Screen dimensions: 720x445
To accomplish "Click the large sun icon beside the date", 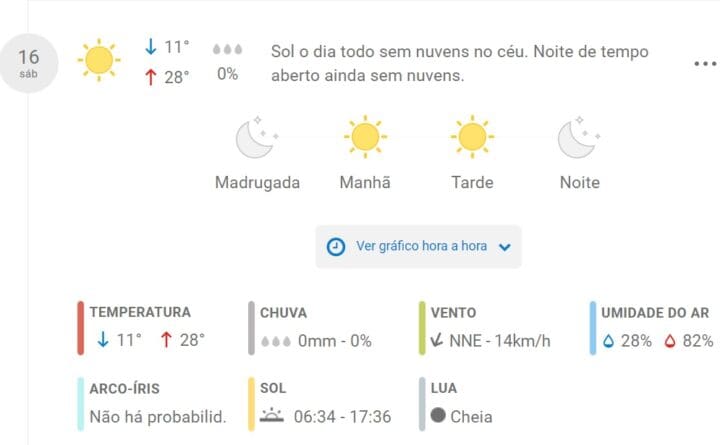I will pos(99,60).
